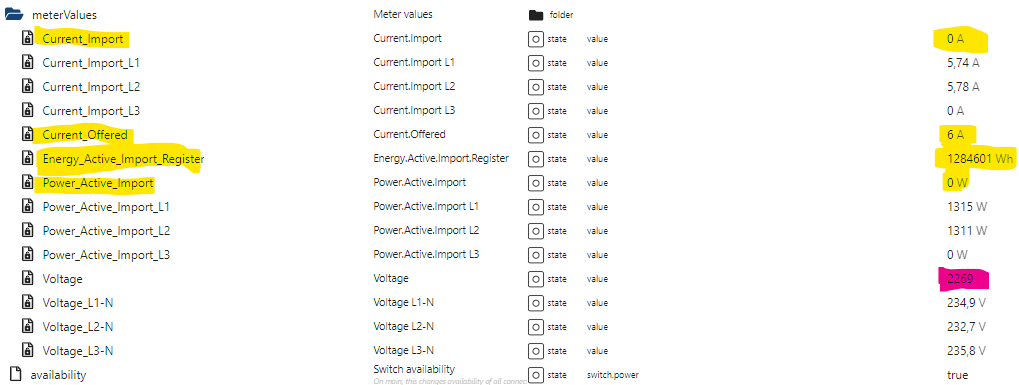Click the Voltage_L1-N file lock icon
This screenshot has width=1019, height=385.
(27, 302)
